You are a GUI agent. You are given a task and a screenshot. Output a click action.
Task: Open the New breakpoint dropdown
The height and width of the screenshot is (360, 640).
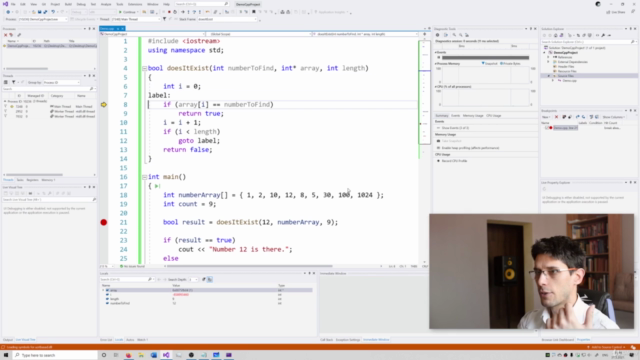(x=546, y=117)
